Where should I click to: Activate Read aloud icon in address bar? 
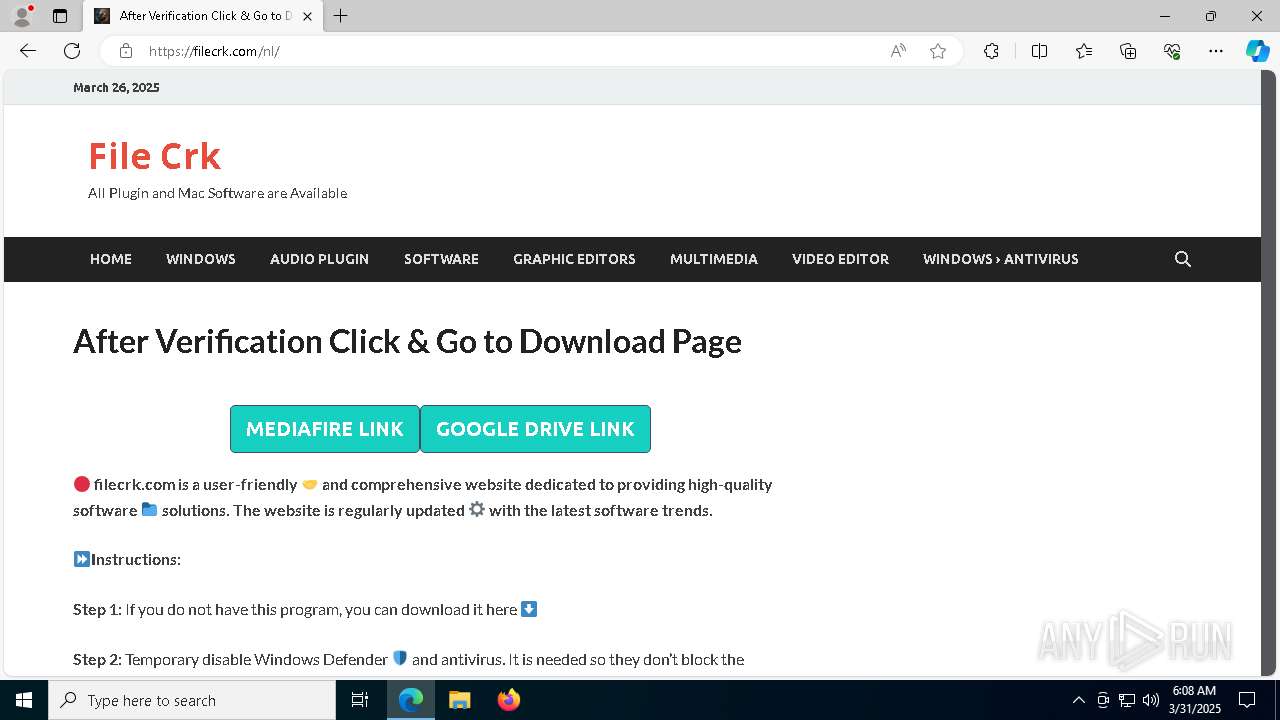[x=898, y=51]
